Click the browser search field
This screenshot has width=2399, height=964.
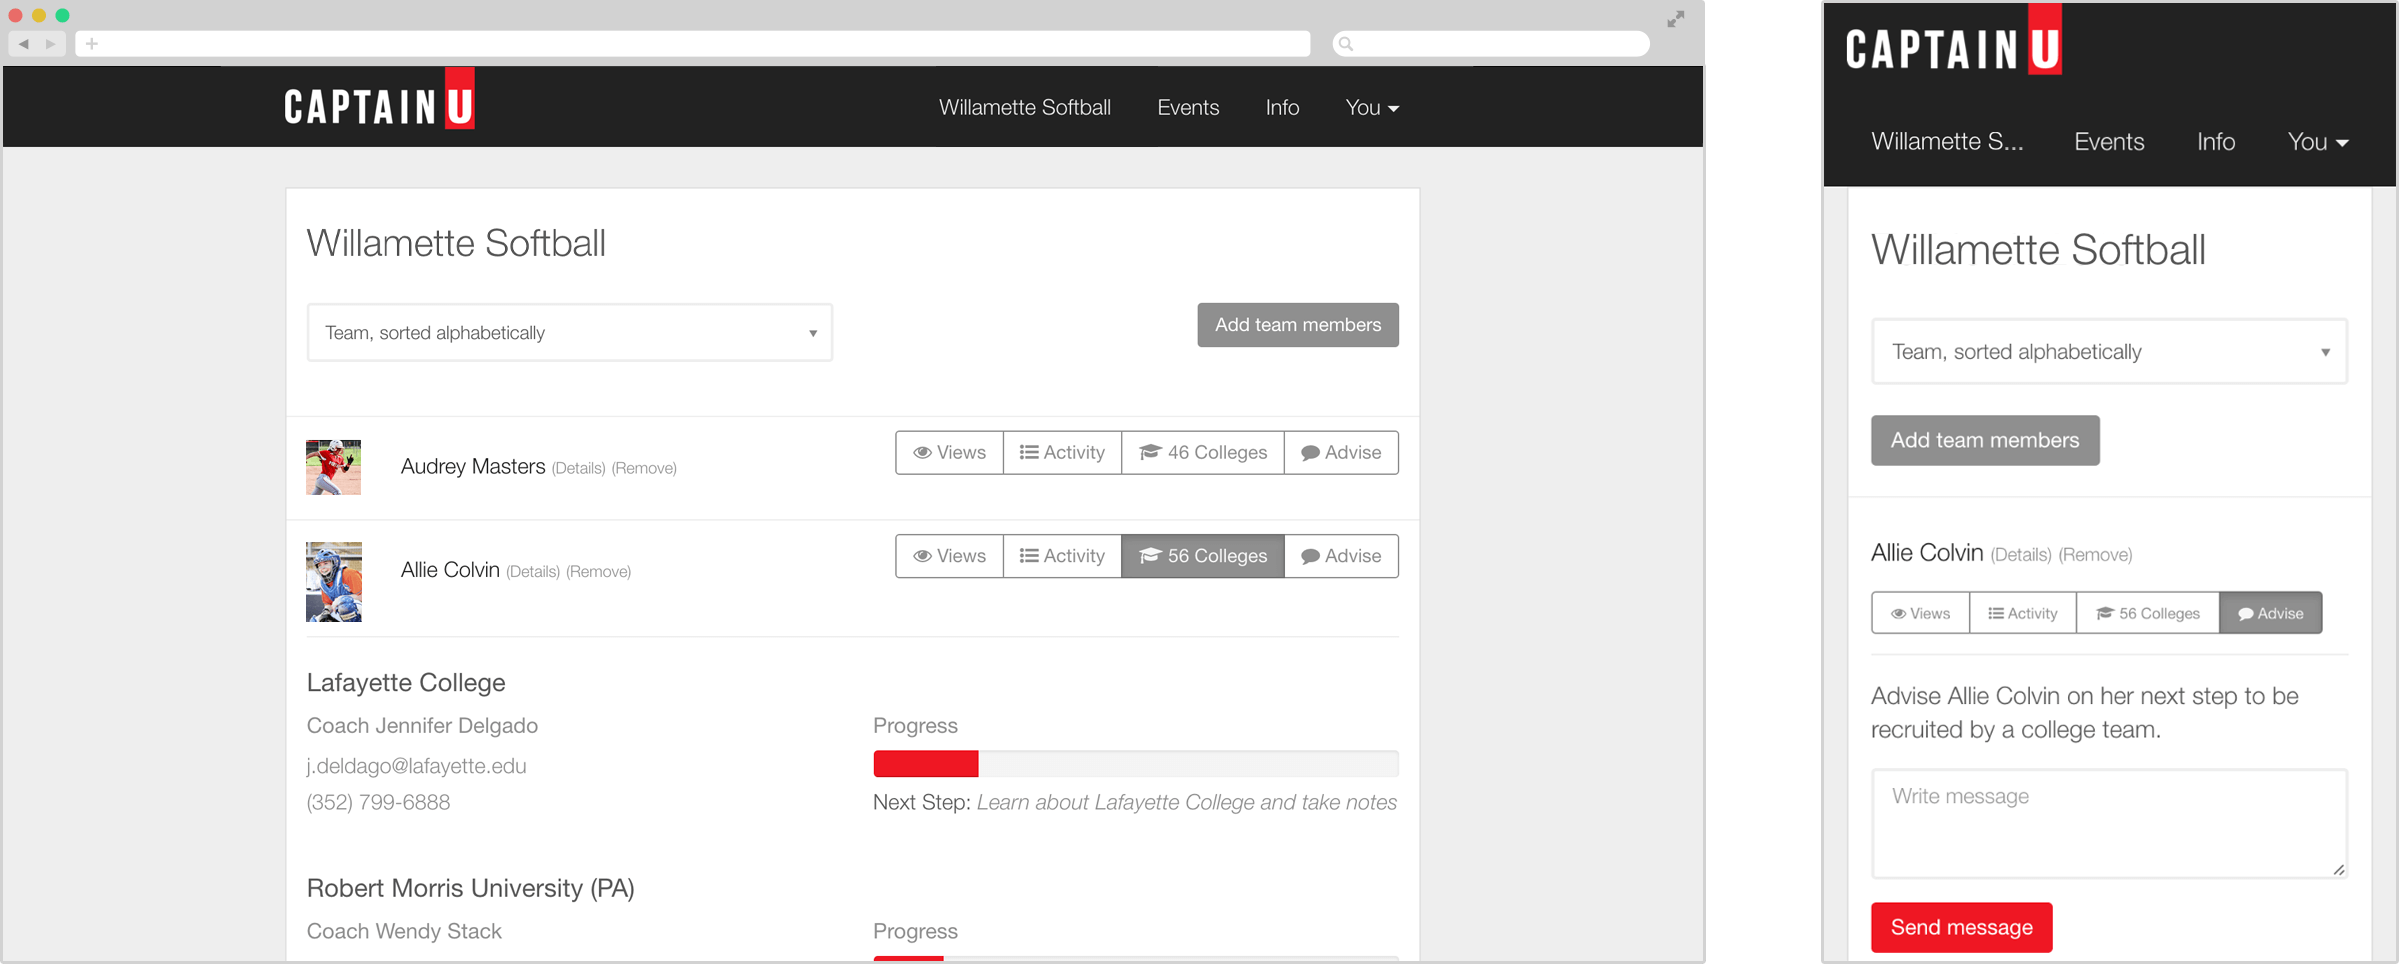pos(1491,44)
